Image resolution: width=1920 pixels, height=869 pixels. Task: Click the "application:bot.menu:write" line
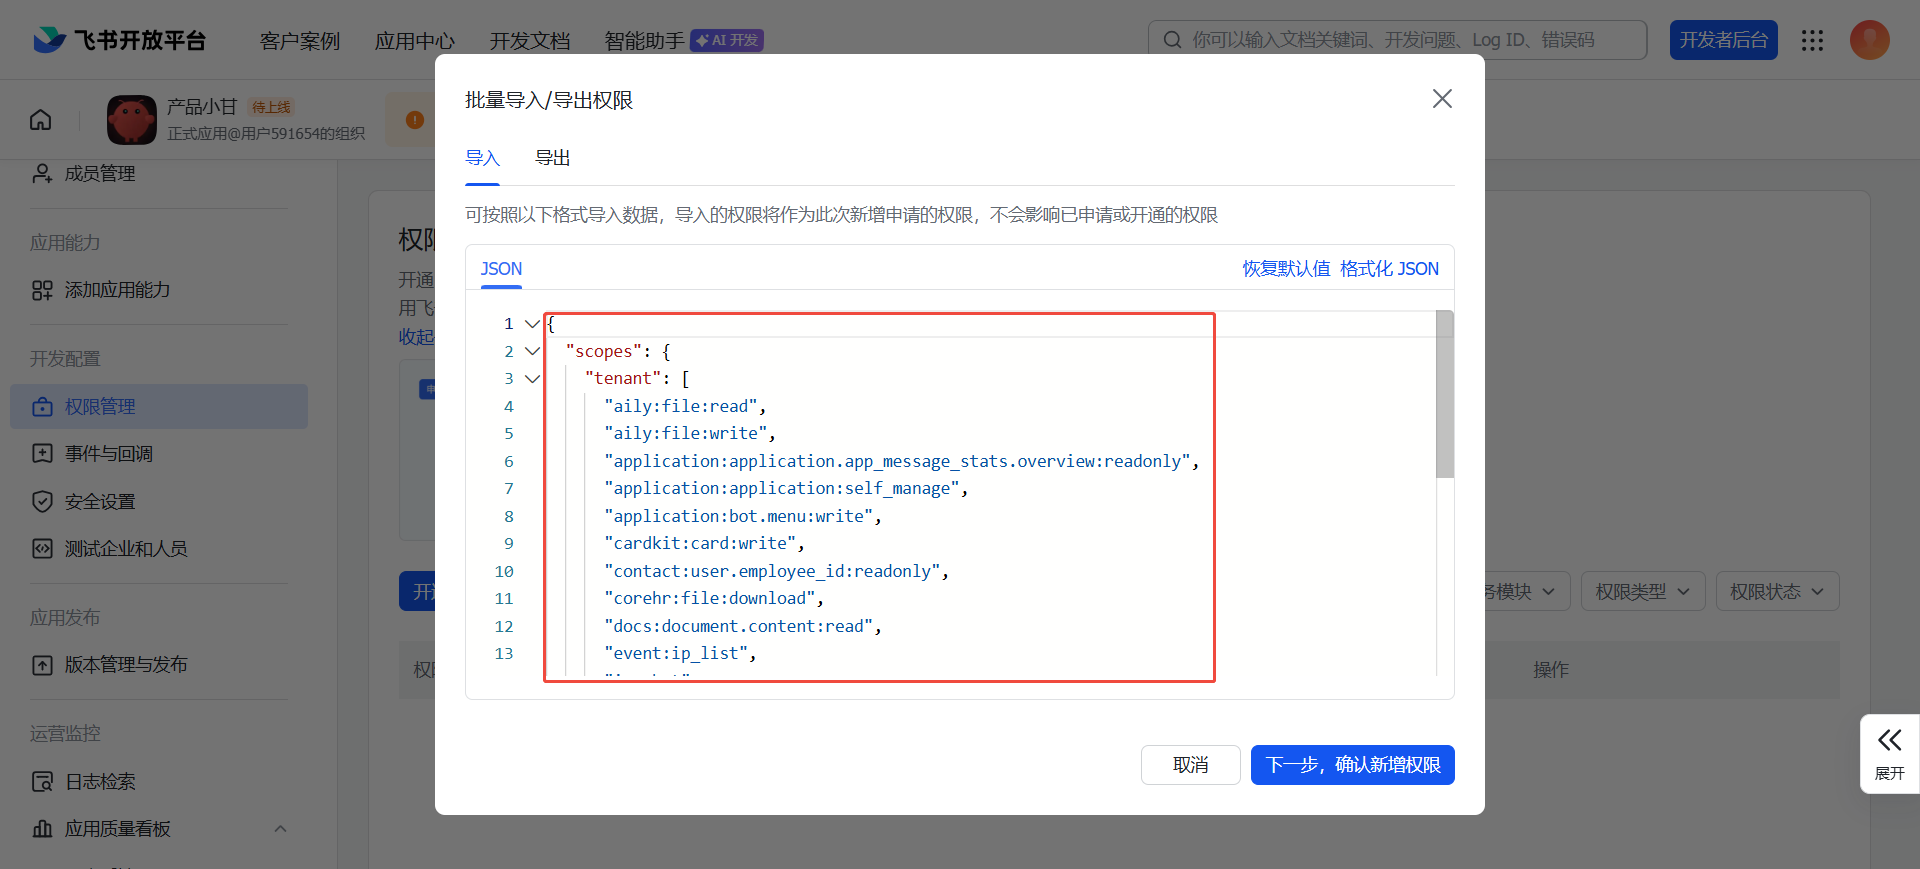(x=743, y=516)
